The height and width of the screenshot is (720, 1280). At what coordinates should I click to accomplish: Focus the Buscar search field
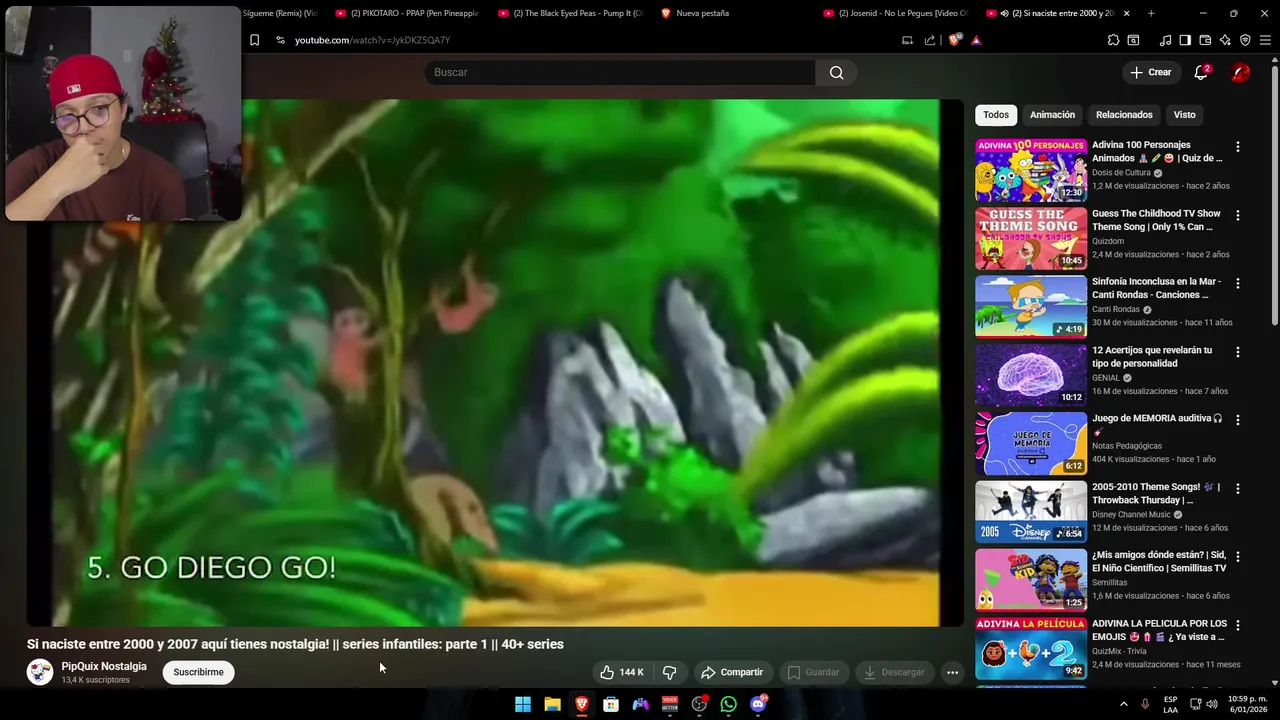[620, 72]
